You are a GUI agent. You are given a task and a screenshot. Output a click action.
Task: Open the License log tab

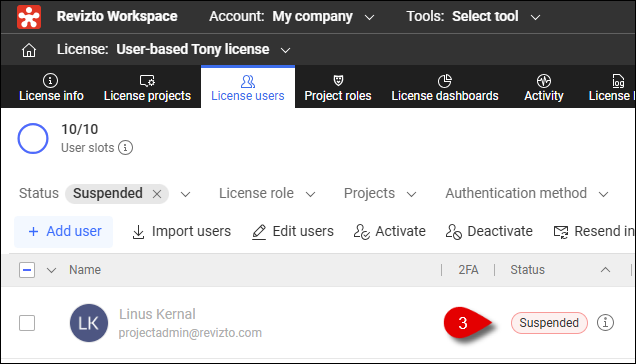click(x=611, y=87)
